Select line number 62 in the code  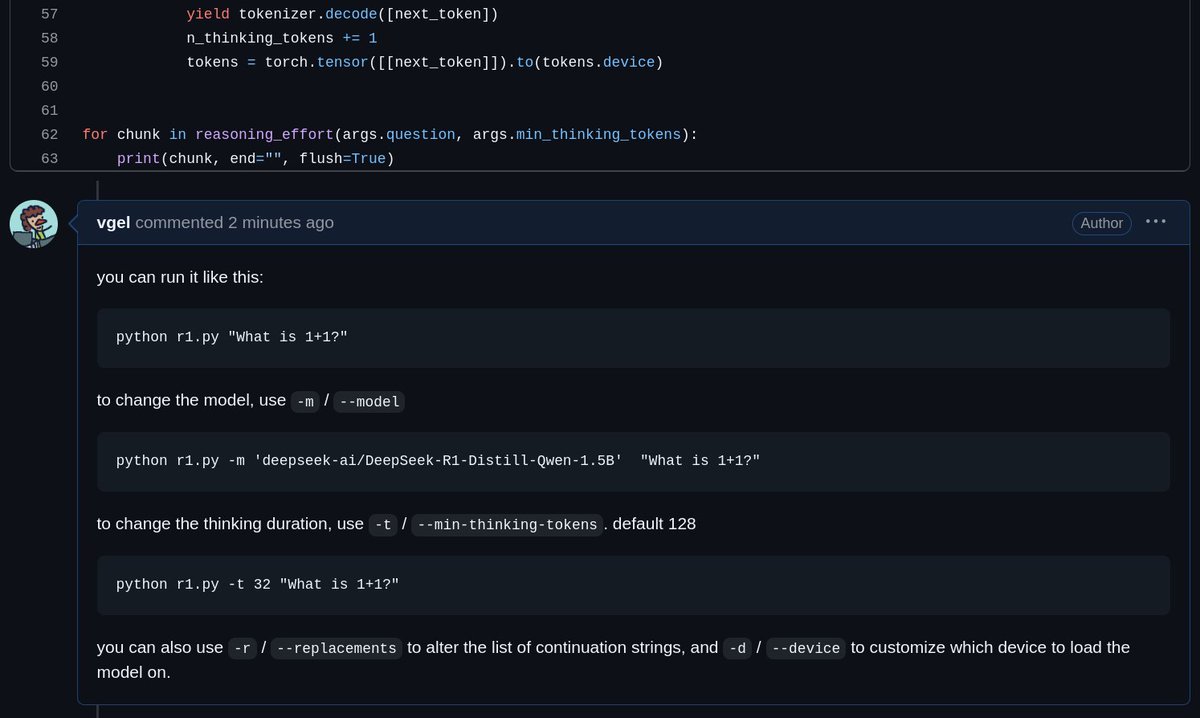coord(49,134)
